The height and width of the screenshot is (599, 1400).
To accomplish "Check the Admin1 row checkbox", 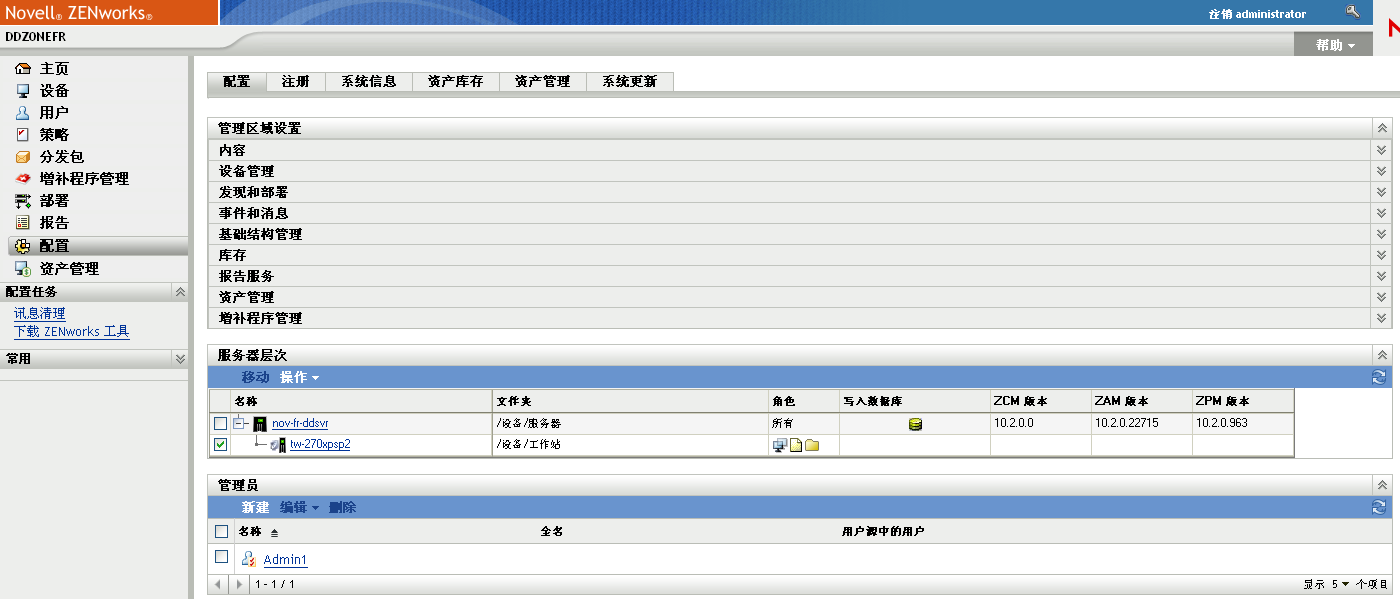I will 222,557.
